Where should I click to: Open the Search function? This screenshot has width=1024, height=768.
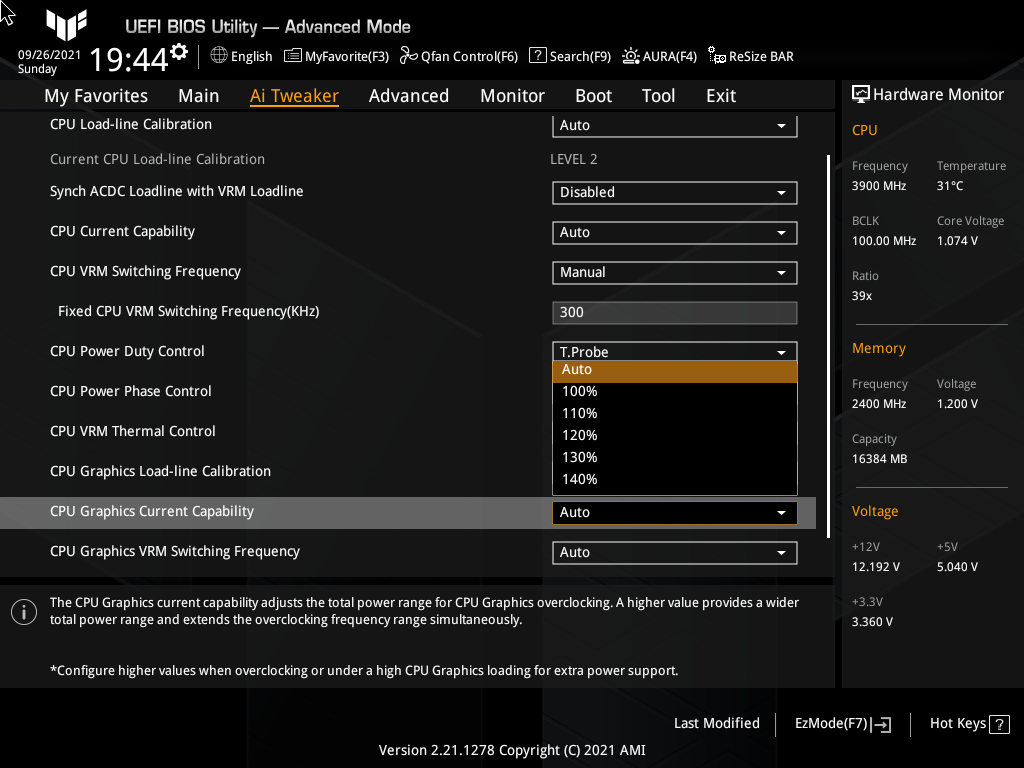pyautogui.click(x=569, y=57)
